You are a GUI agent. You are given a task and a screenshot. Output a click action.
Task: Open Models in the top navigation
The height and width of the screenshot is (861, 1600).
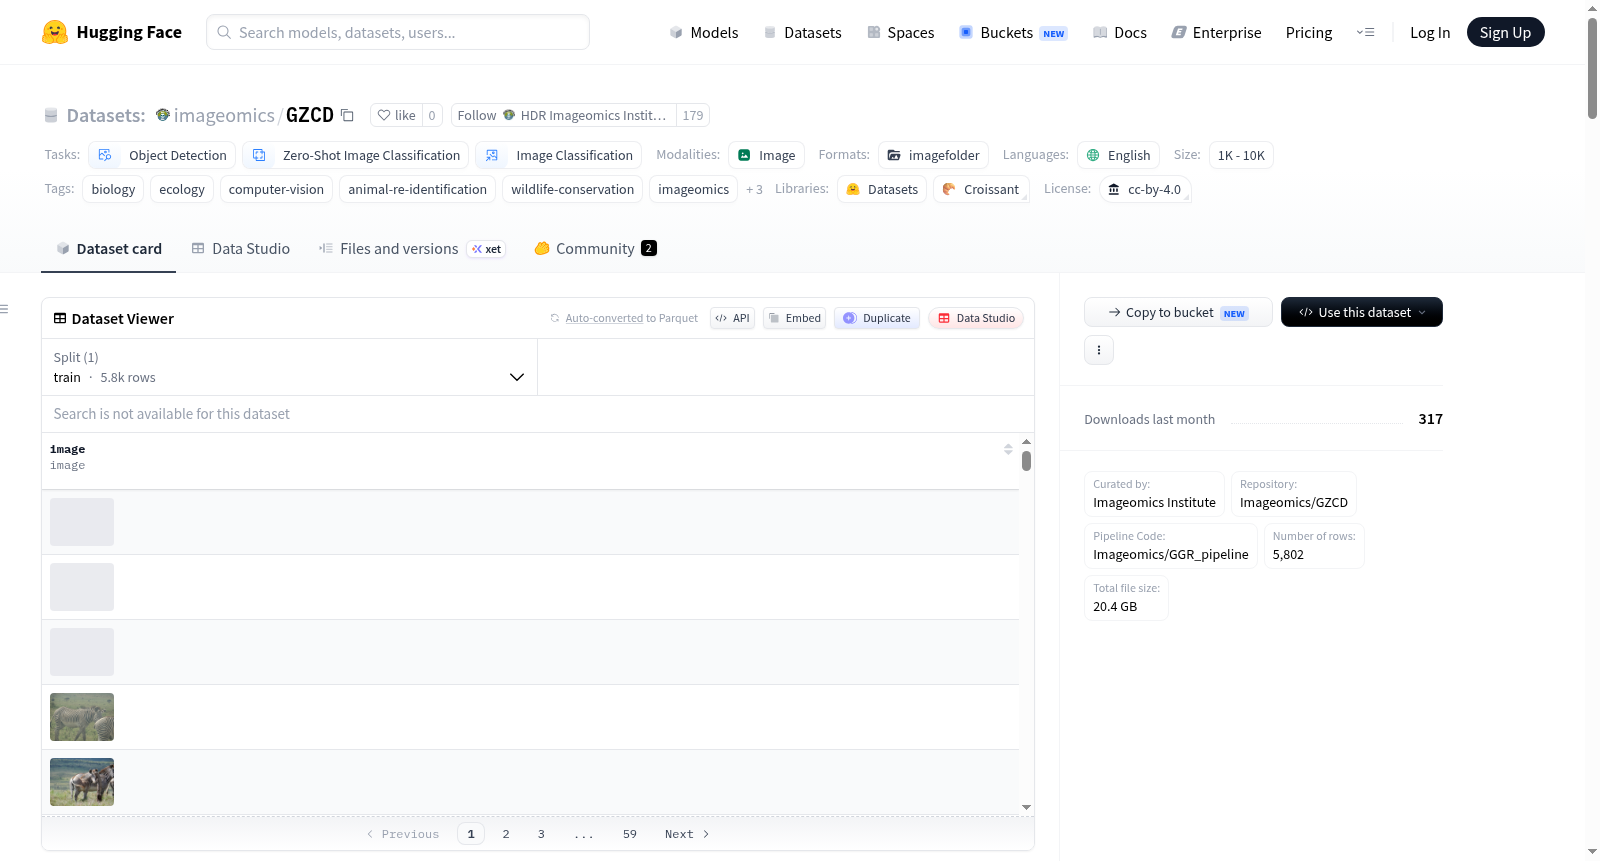[x=704, y=32]
